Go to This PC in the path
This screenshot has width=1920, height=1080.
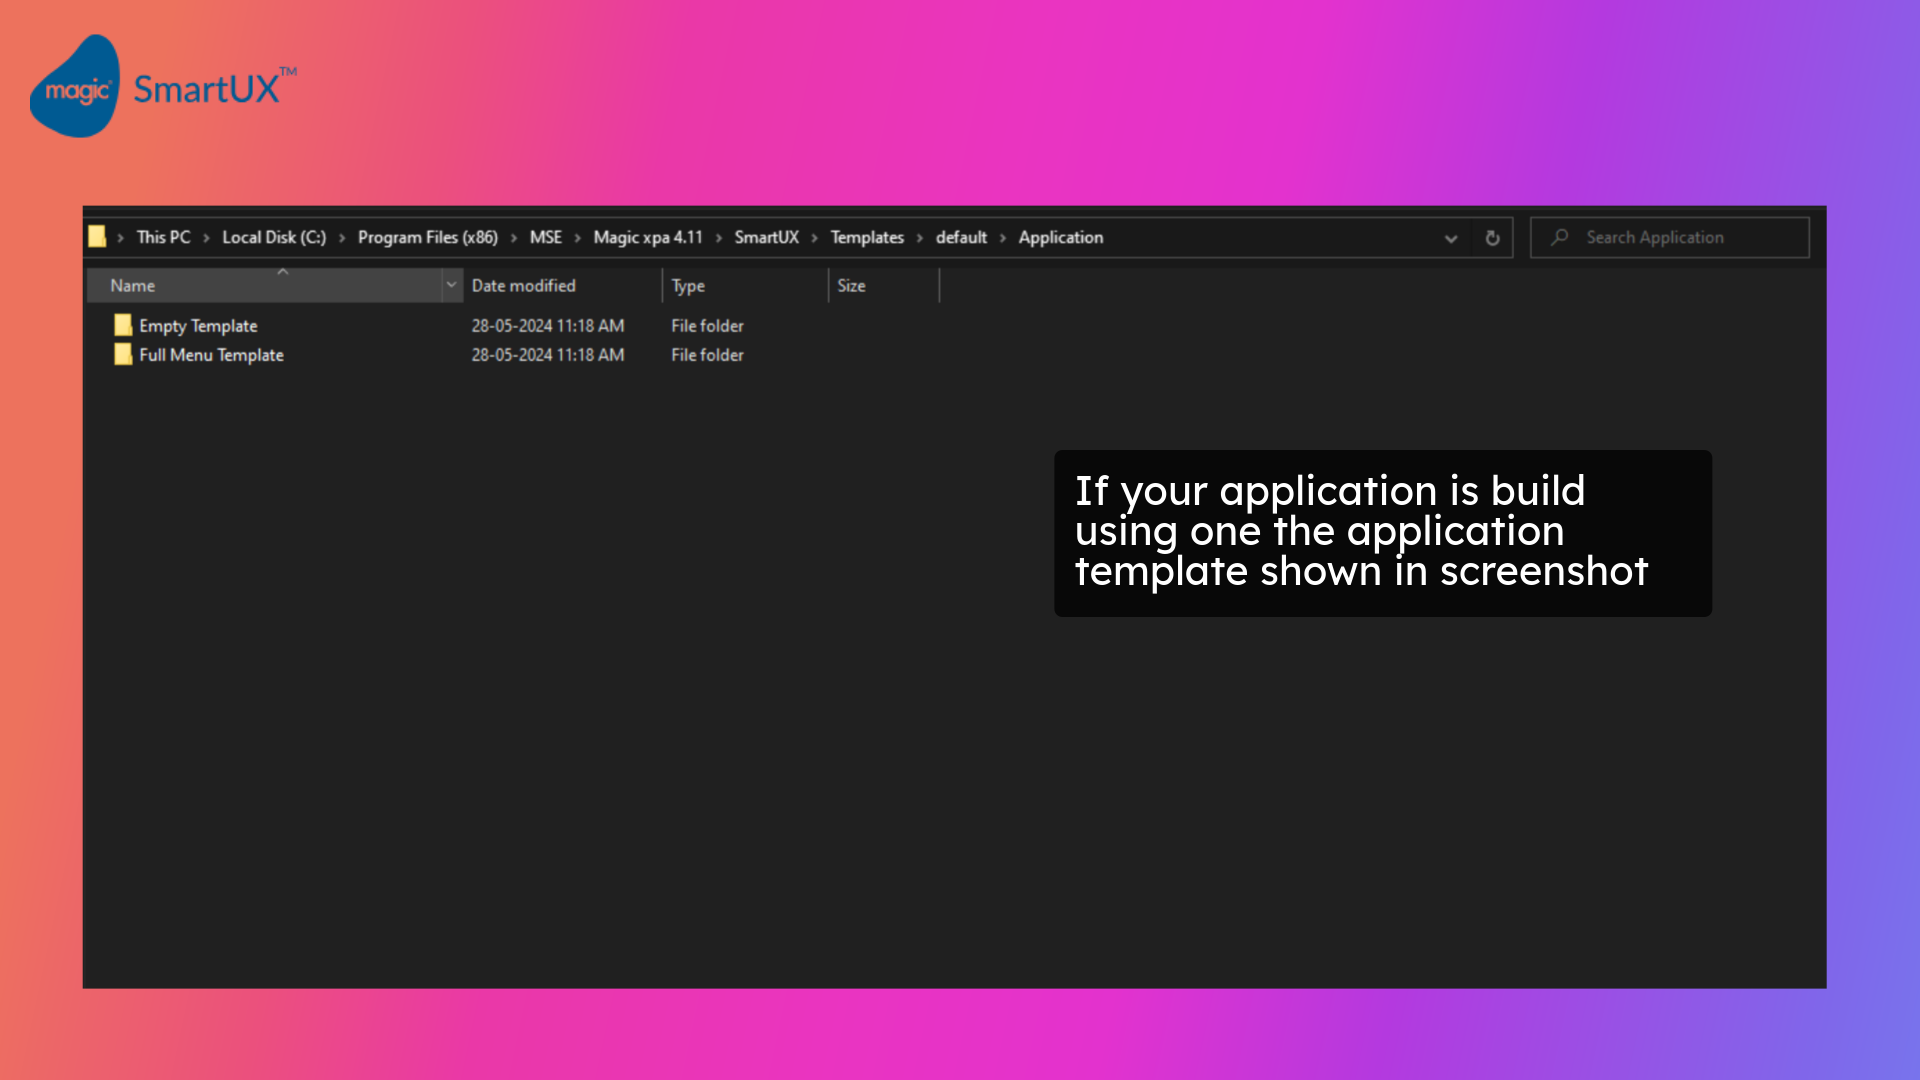(162, 237)
